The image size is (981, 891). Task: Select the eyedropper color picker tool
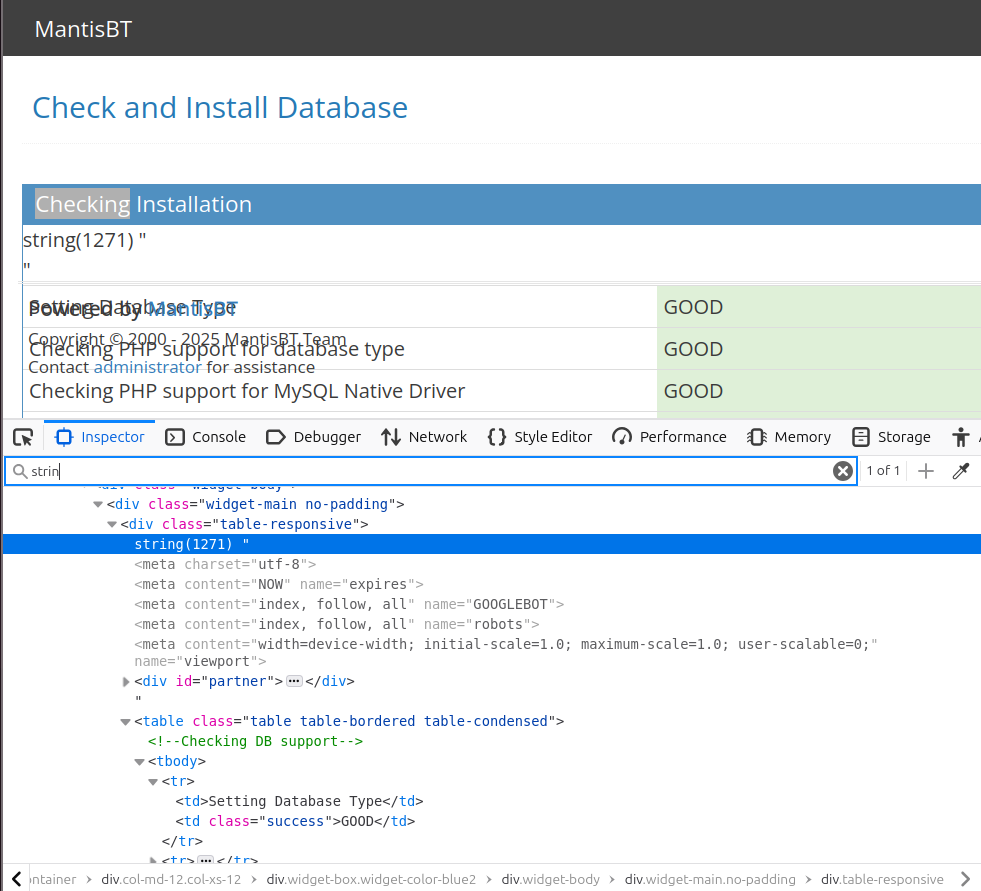point(961,471)
